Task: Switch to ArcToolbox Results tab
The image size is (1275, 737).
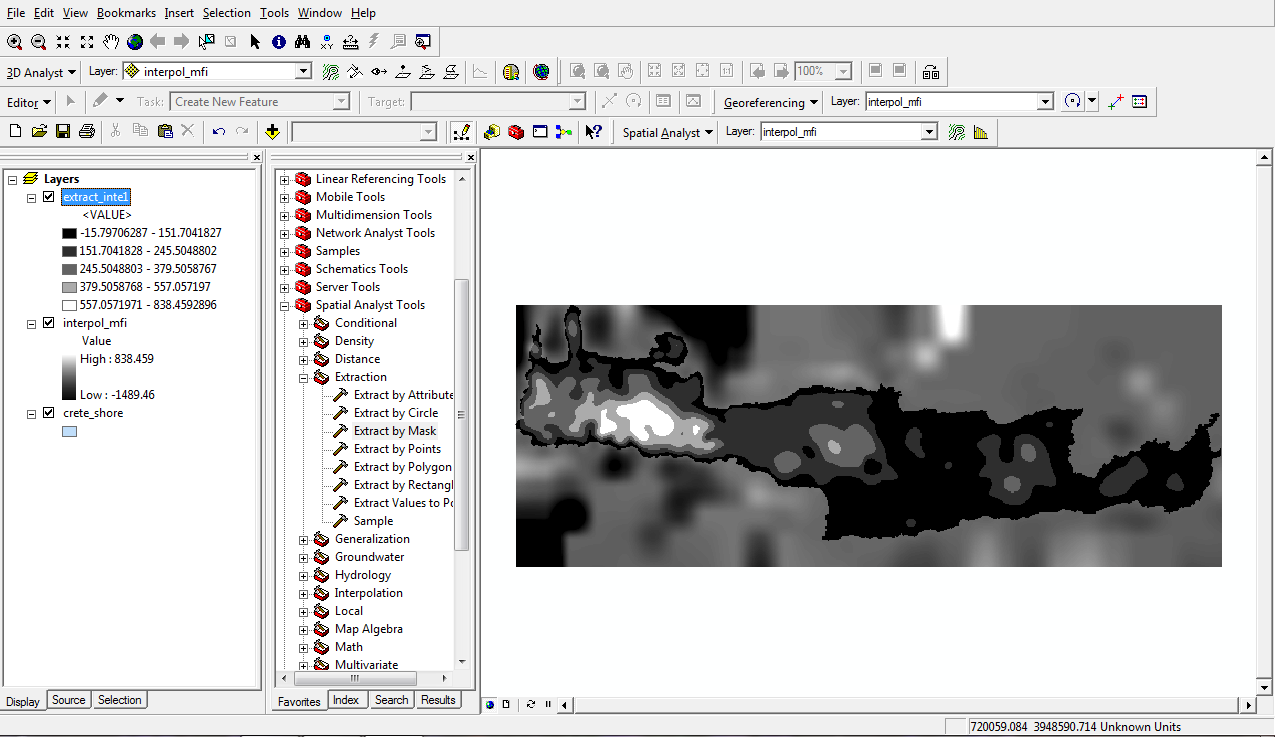Action: [x=438, y=700]
